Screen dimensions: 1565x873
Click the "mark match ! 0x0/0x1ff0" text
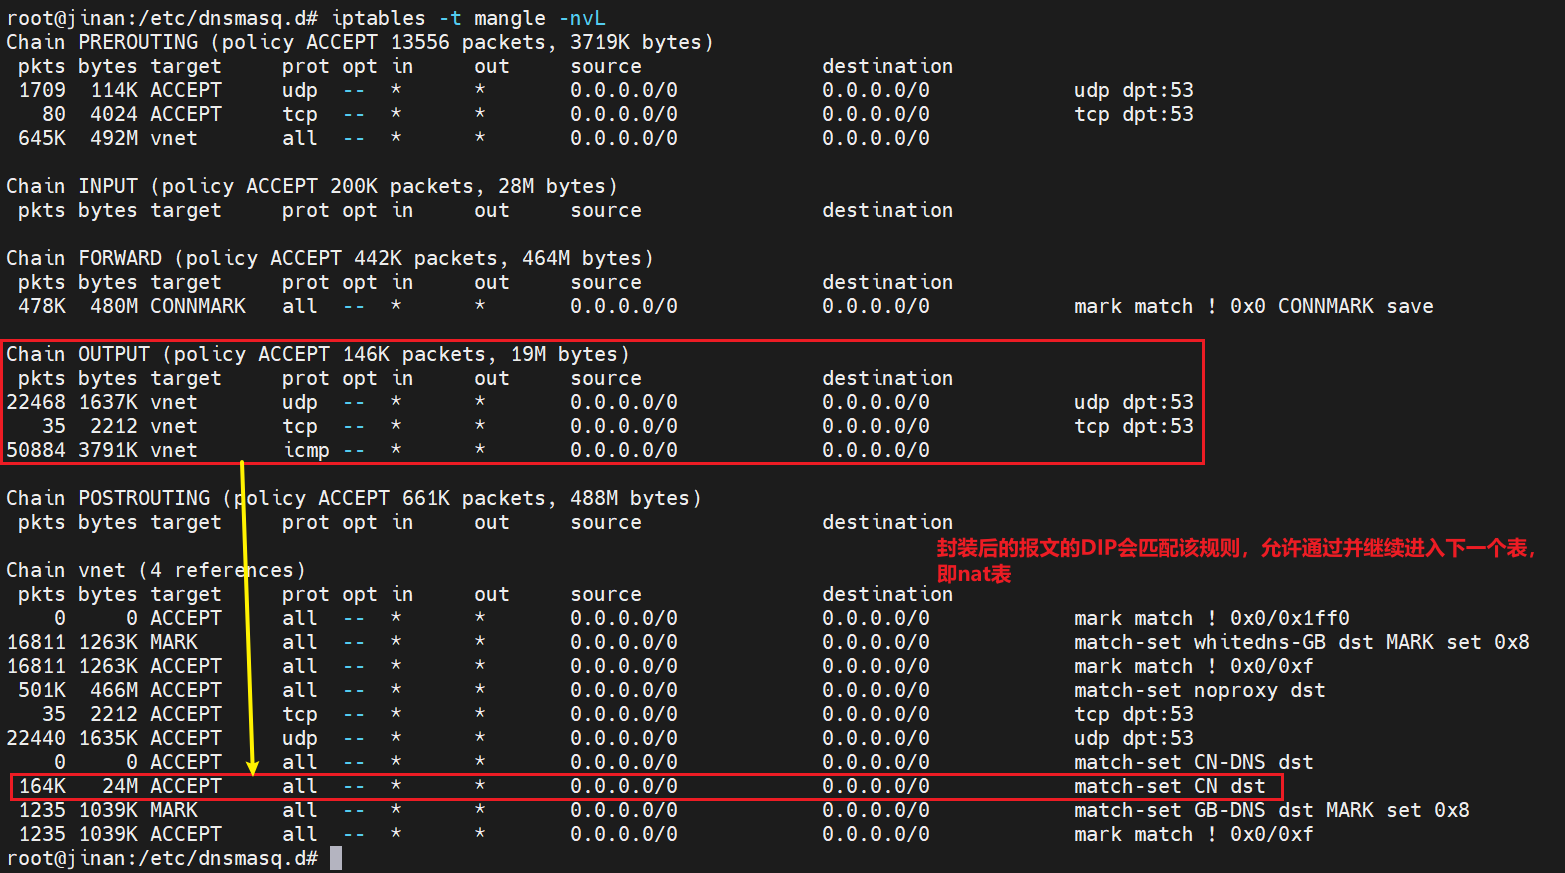pos(1211,618)
